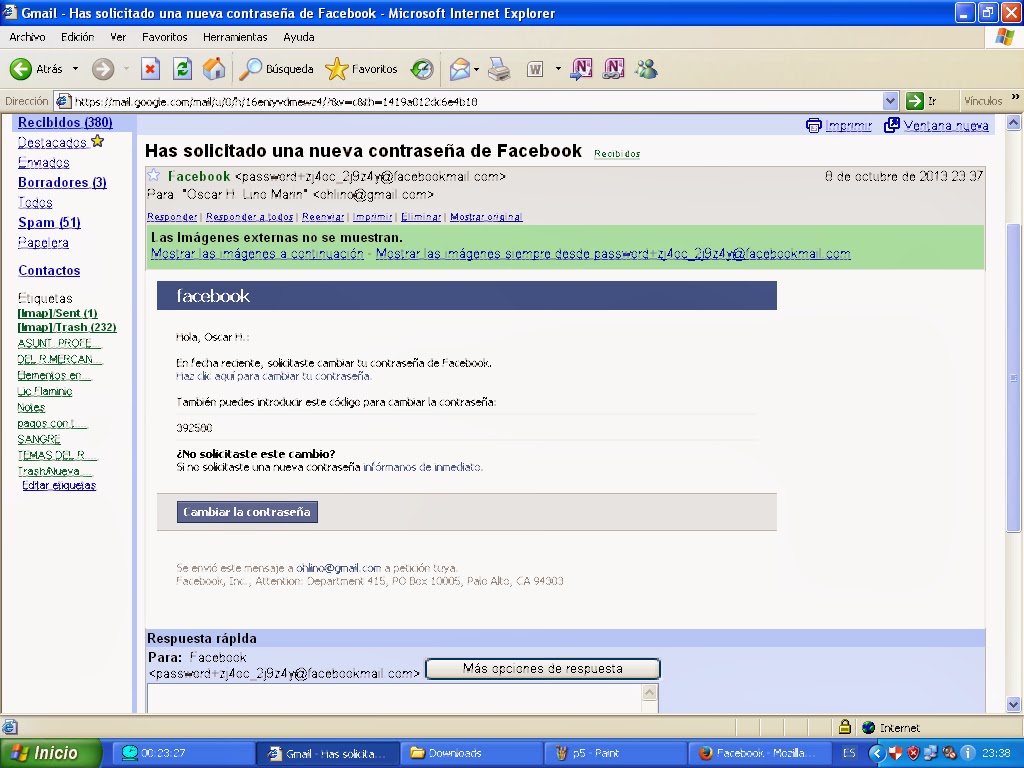Click the ES language indicator in the tray

(849, 753)
